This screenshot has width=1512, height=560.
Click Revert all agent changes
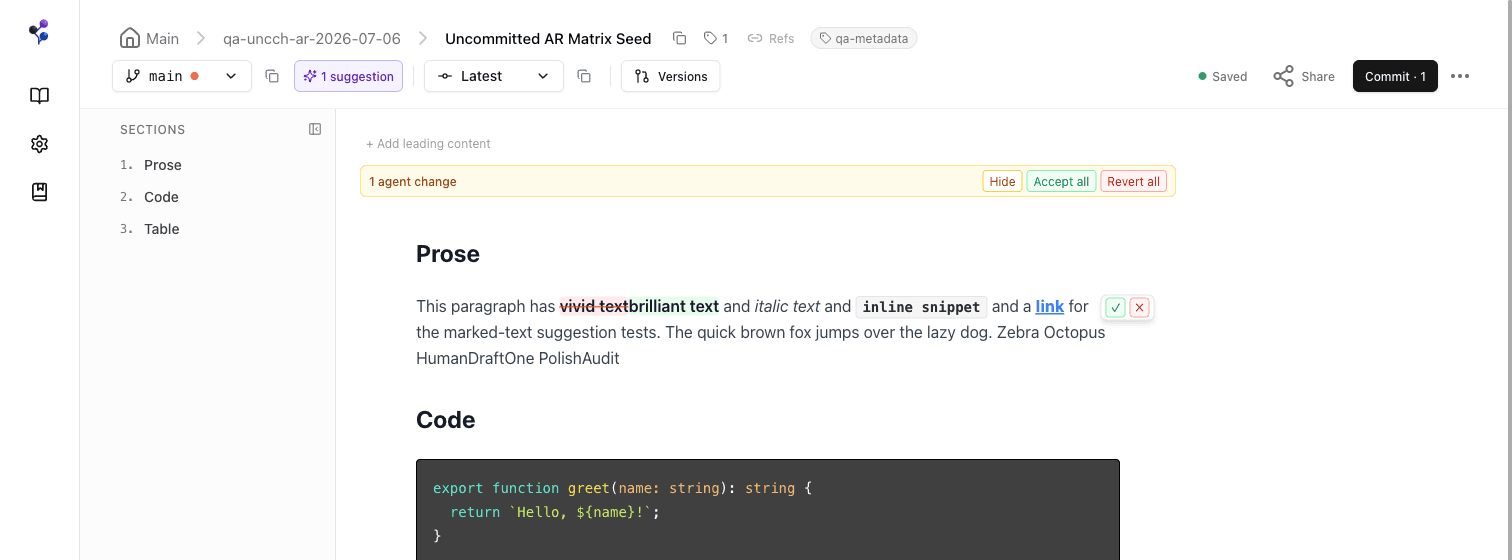coord(1133,181)
